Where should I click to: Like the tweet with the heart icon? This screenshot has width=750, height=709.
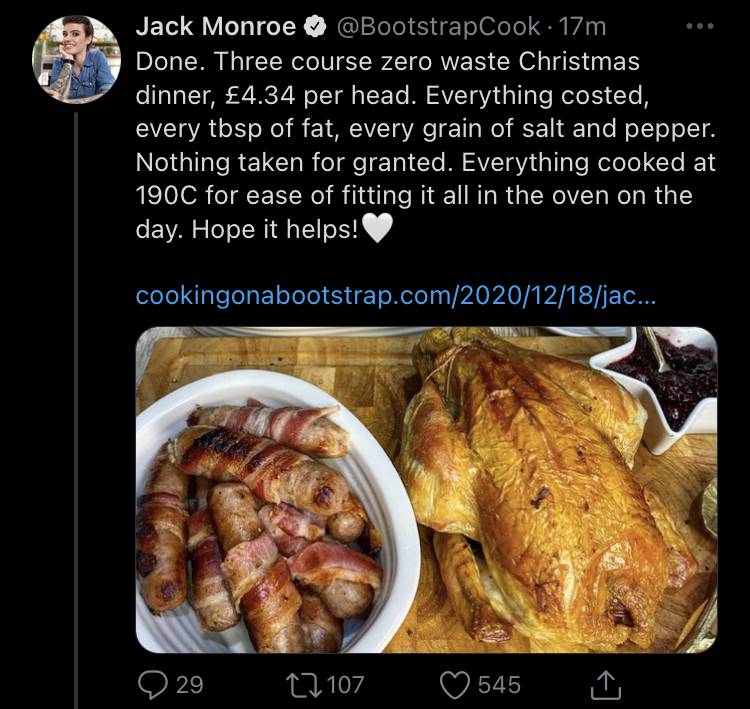(454, 685)
